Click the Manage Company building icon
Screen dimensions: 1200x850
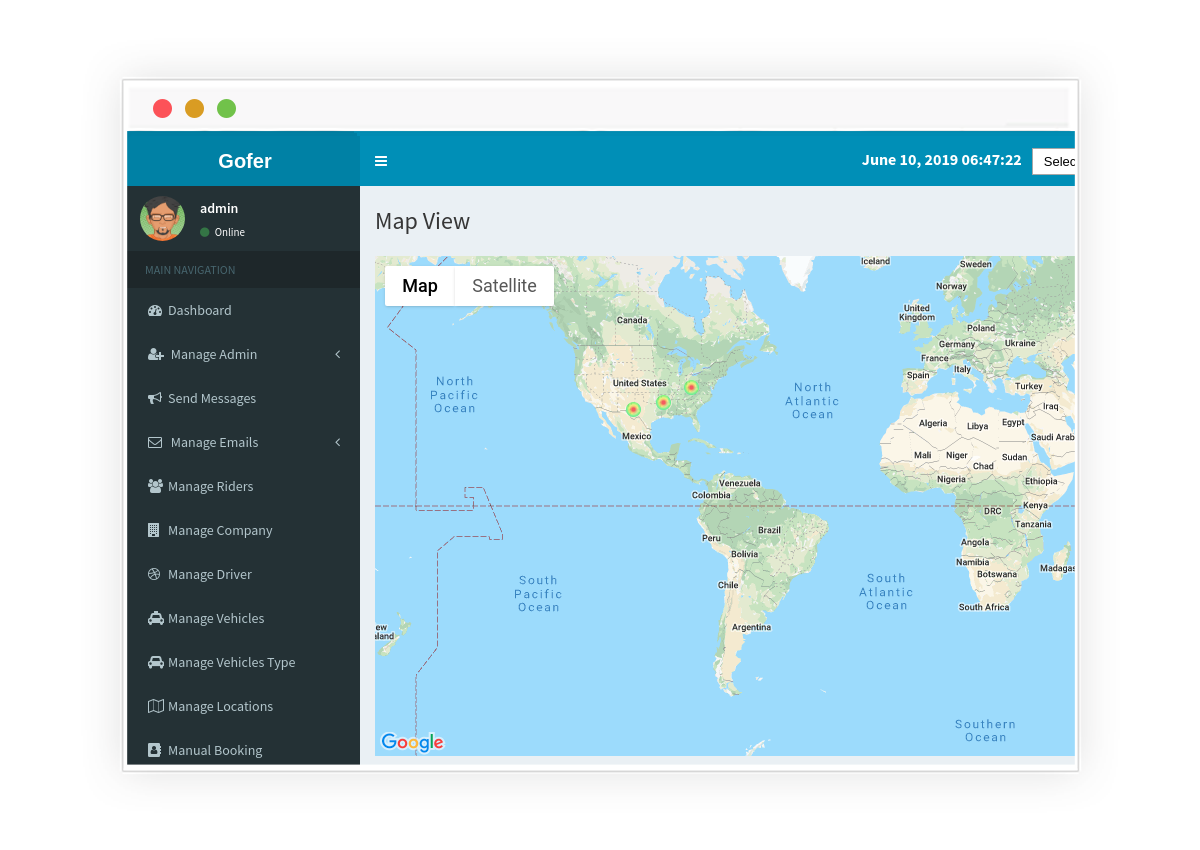(153, 530)
